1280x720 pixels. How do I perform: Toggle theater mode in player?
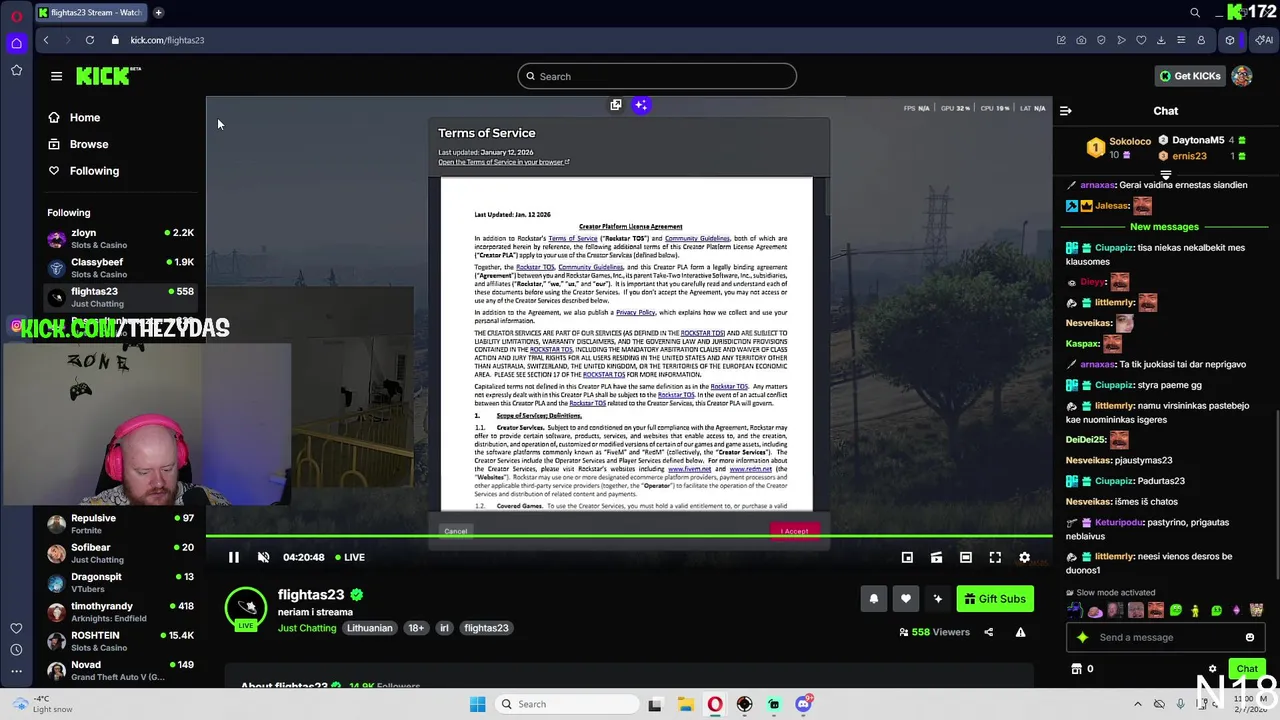coord(966,557)
